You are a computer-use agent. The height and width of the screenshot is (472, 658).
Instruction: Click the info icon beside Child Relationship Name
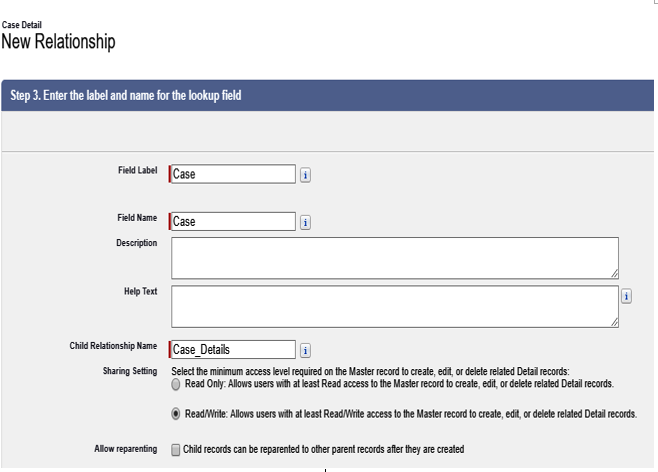pyautogui.click(x=306, y=350)
